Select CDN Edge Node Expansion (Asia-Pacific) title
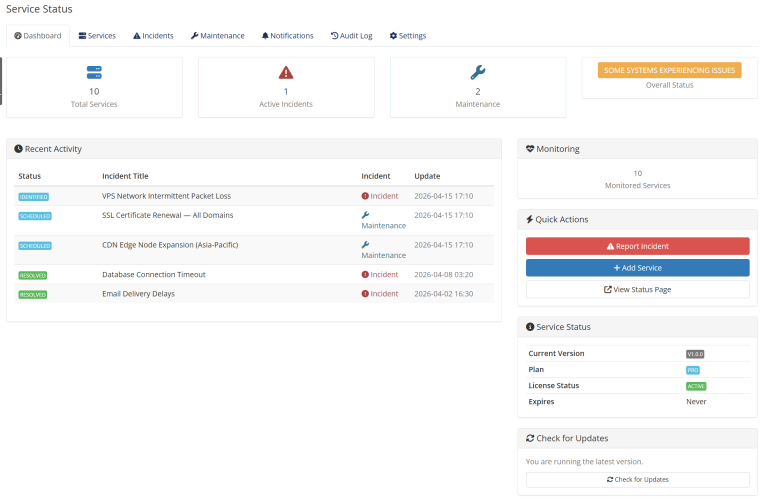This screenshot has height=502, width=765. [x=170, y=245]
